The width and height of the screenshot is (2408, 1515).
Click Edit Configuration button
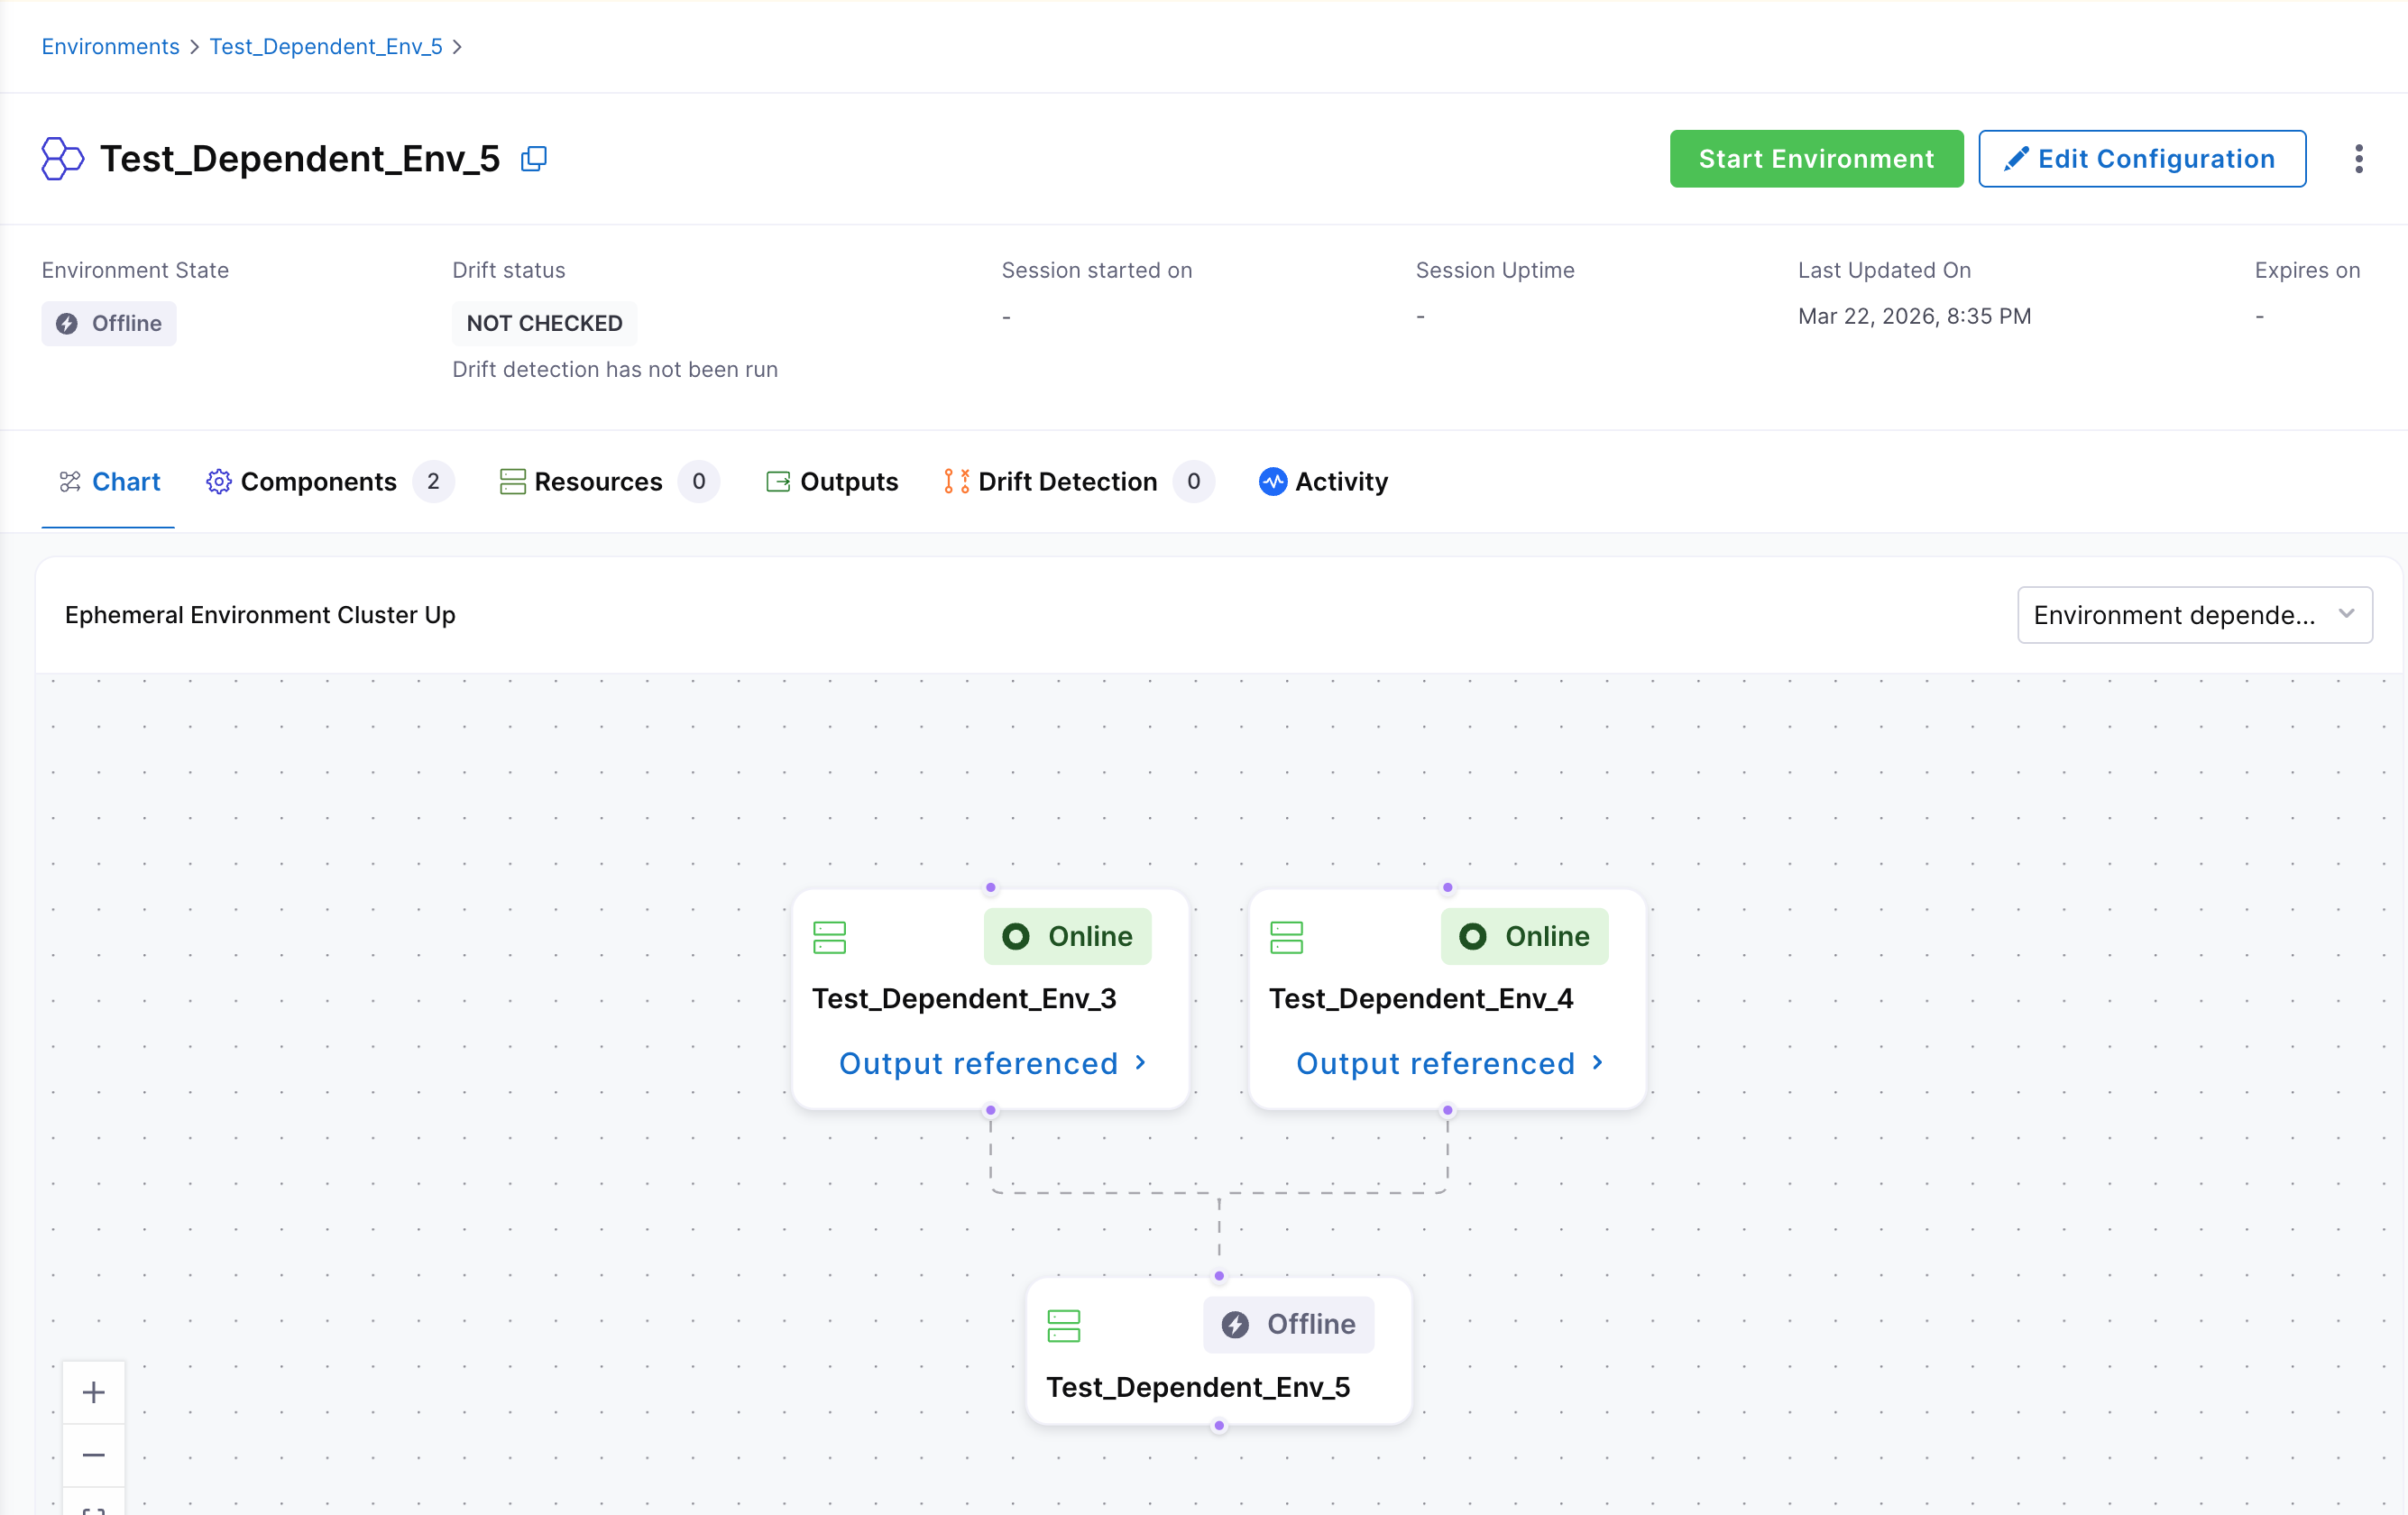2141,159
